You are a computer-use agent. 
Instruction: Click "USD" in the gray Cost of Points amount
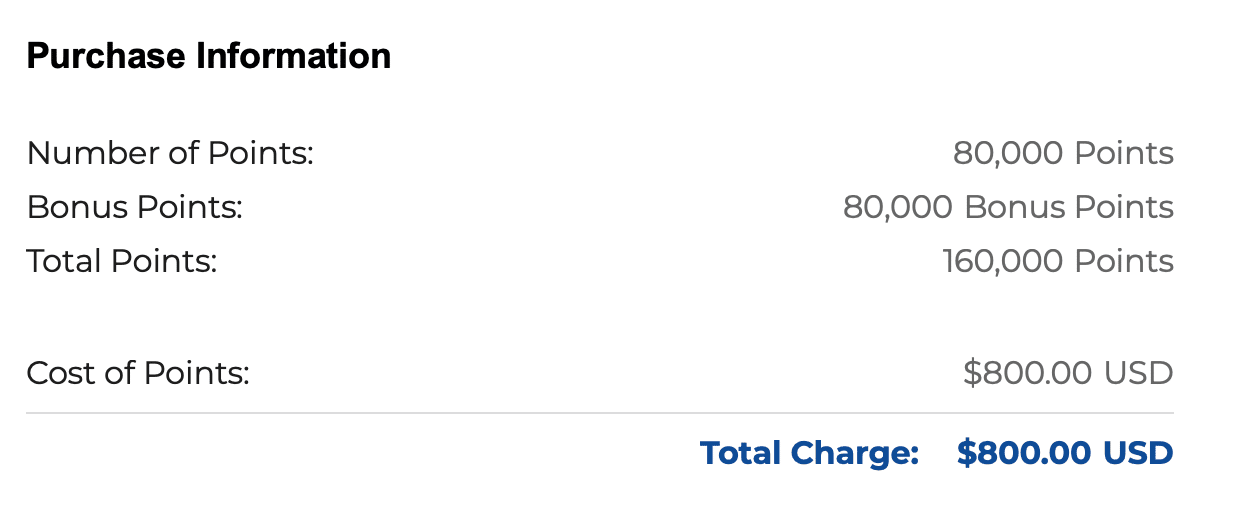click(1138, 374)
